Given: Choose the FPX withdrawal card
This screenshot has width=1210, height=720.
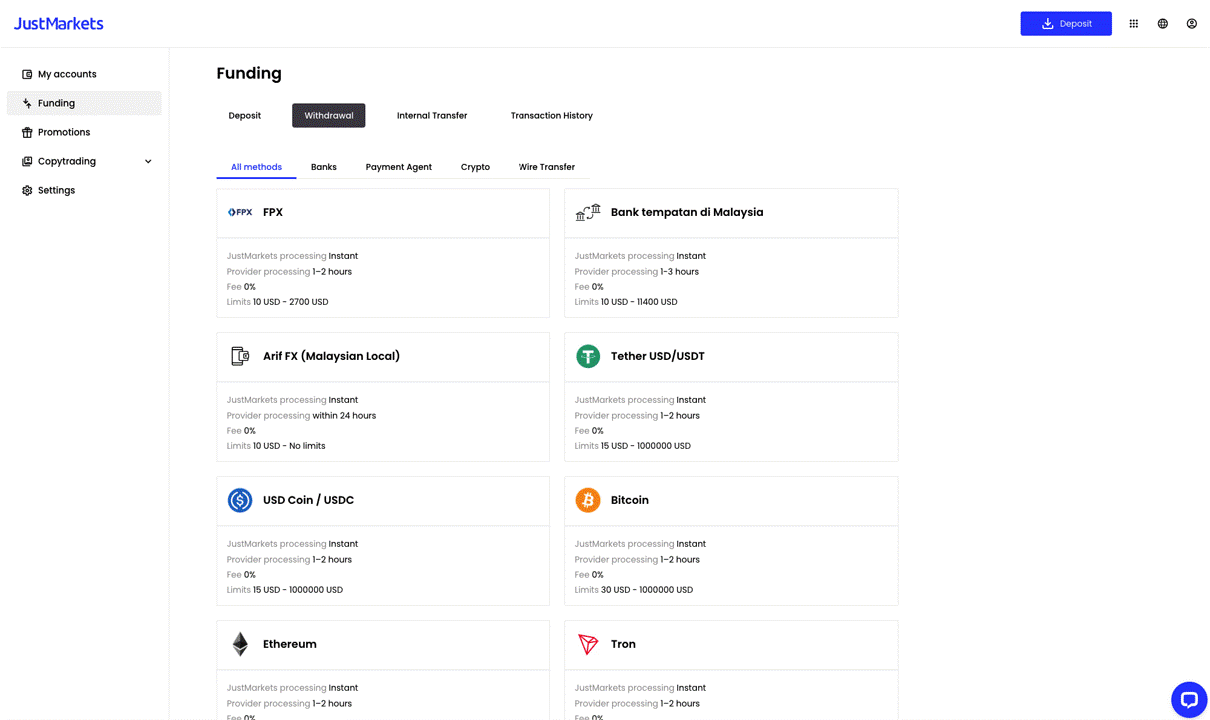Looking at the screenshot, I should point(382,253).
